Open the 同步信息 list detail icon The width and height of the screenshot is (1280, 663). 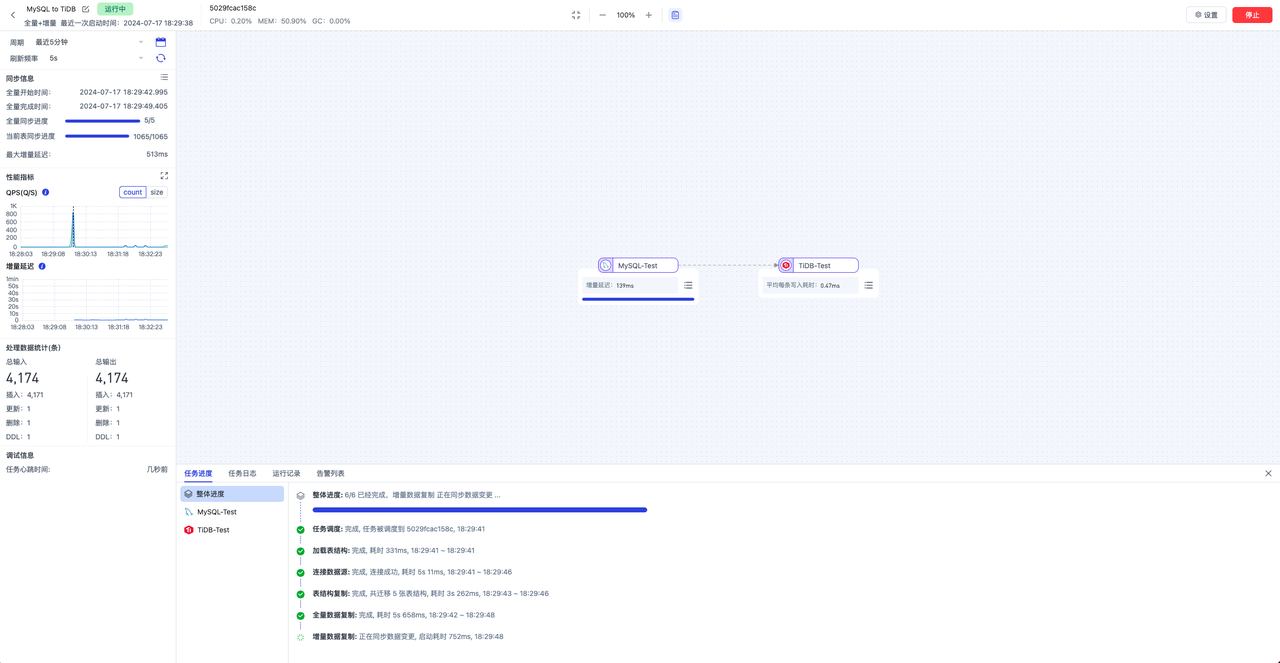click(164, 77)
